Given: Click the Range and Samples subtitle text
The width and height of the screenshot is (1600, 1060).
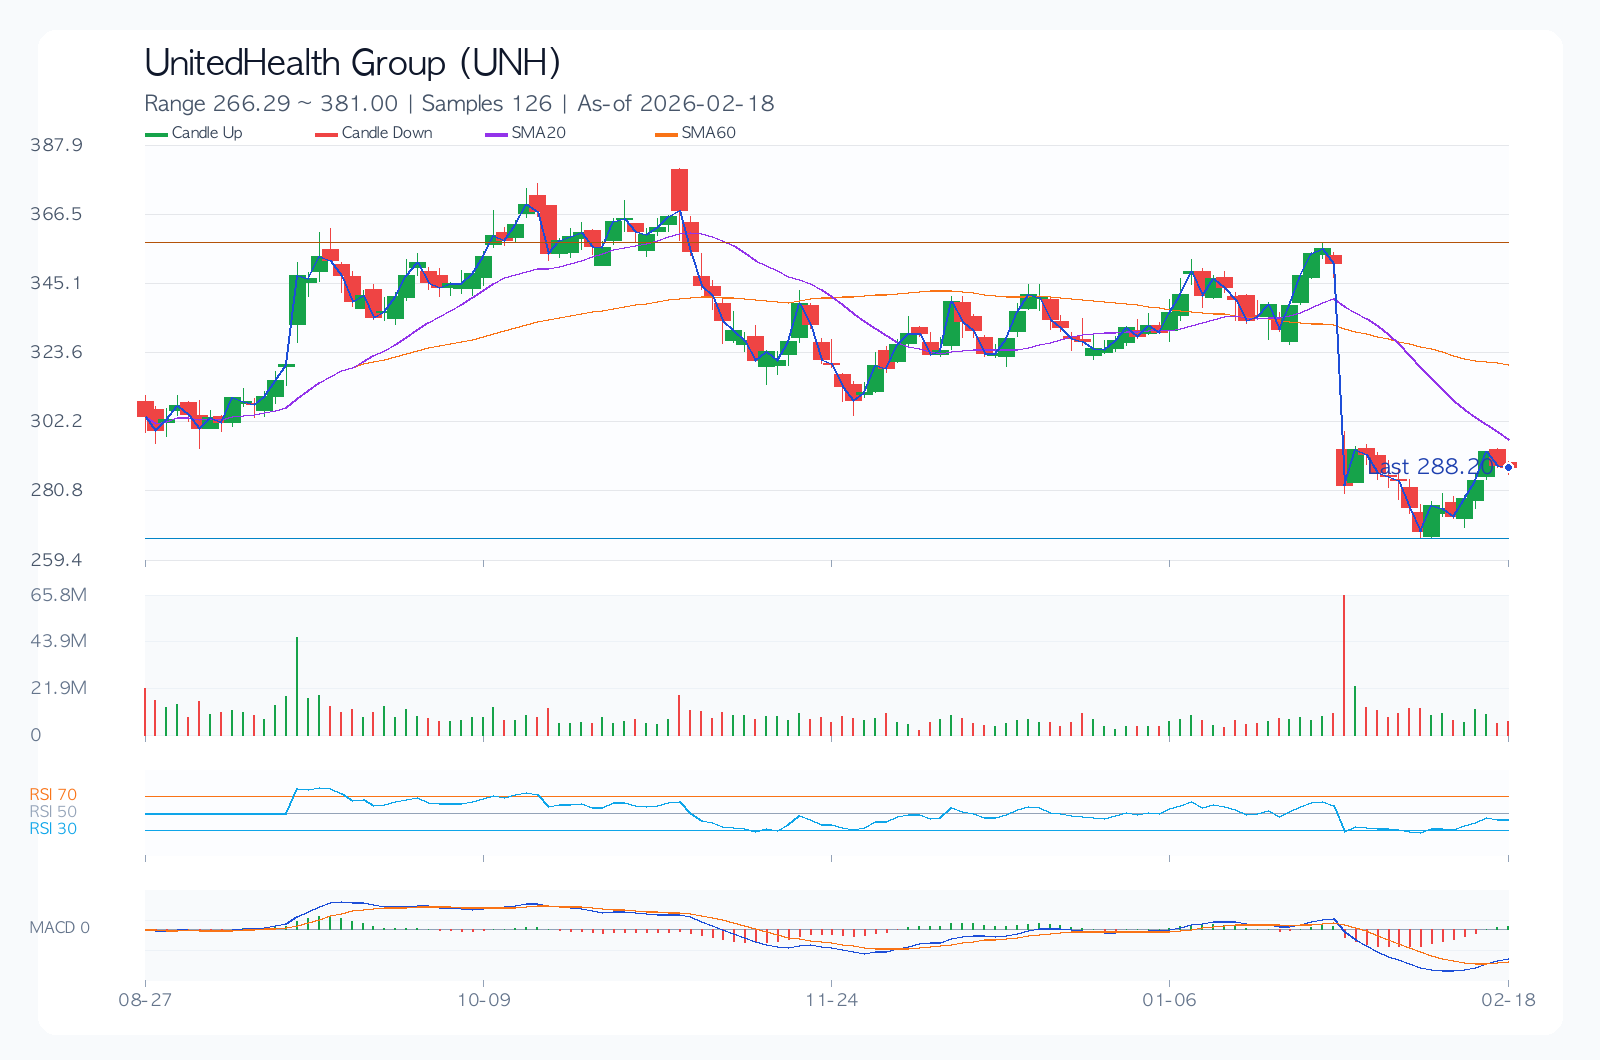Looking at the screenshot, I should (x=459, y=103).
